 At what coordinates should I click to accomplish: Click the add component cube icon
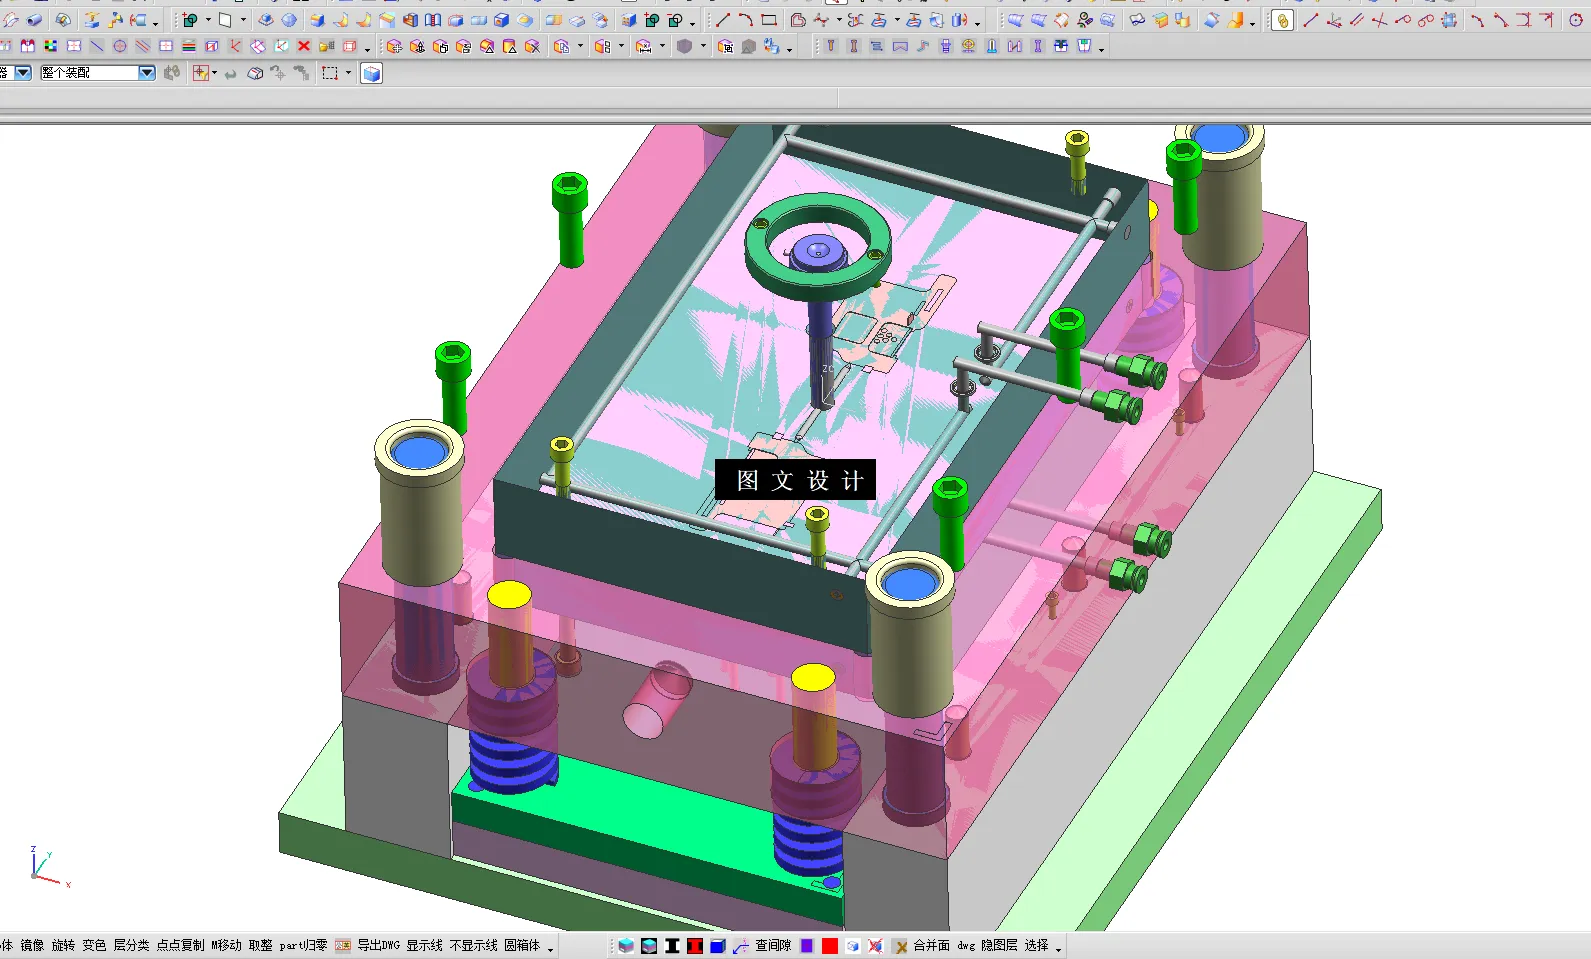point(394,46)
